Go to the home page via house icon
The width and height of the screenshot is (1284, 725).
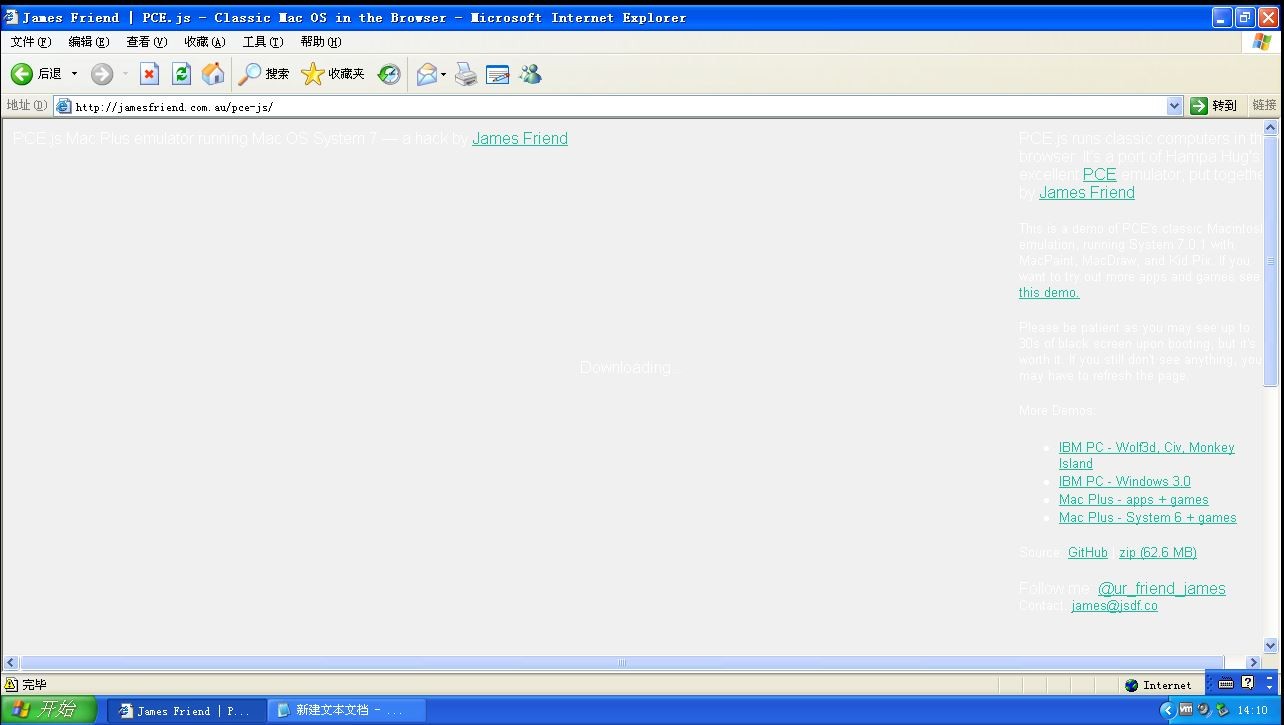(213, 74)
